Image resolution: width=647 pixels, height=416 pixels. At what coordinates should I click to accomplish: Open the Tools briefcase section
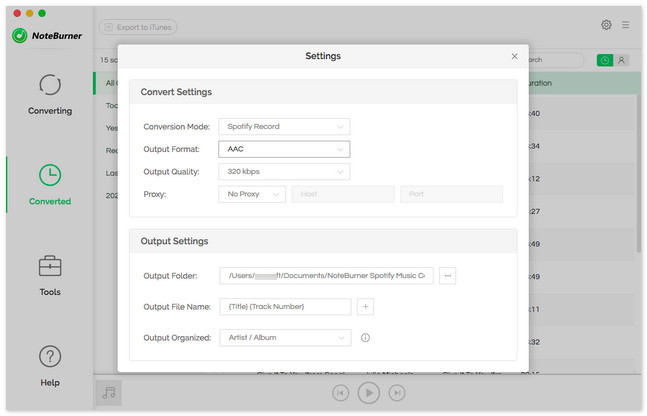tap(50, 275)
